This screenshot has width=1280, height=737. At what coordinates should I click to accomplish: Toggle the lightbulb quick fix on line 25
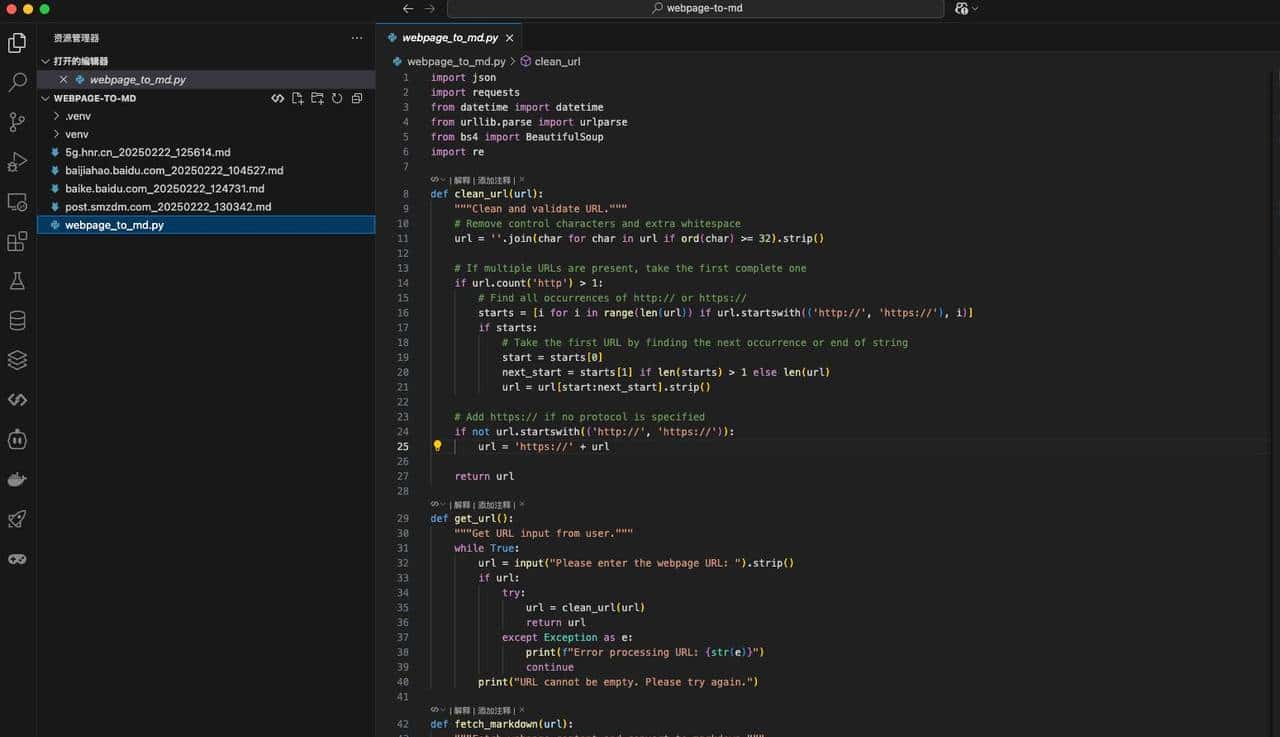click(x=437, y=446)
